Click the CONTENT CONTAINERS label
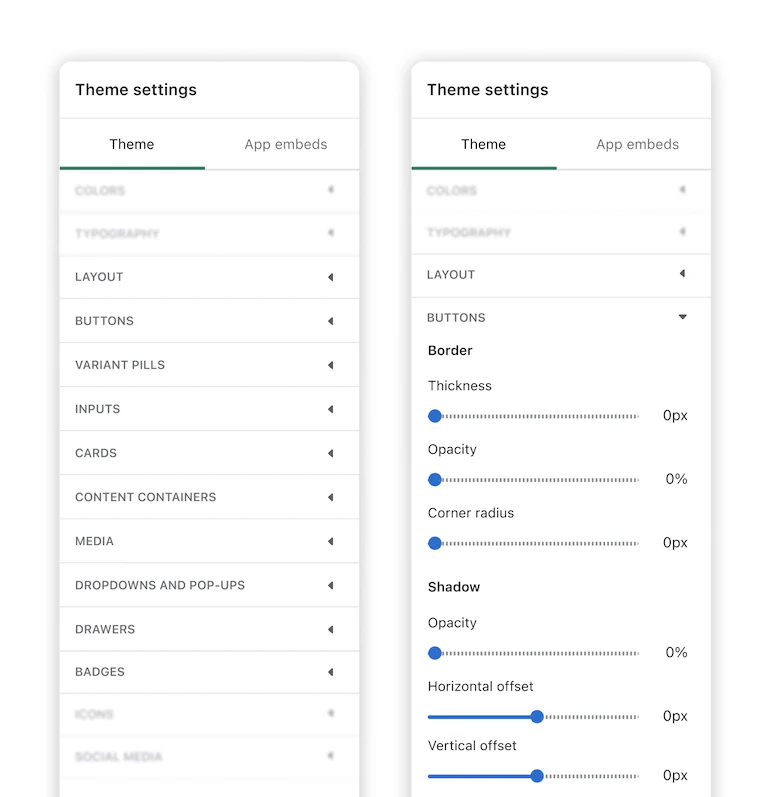This screenshot has width=770, height=797. [145, 497]
